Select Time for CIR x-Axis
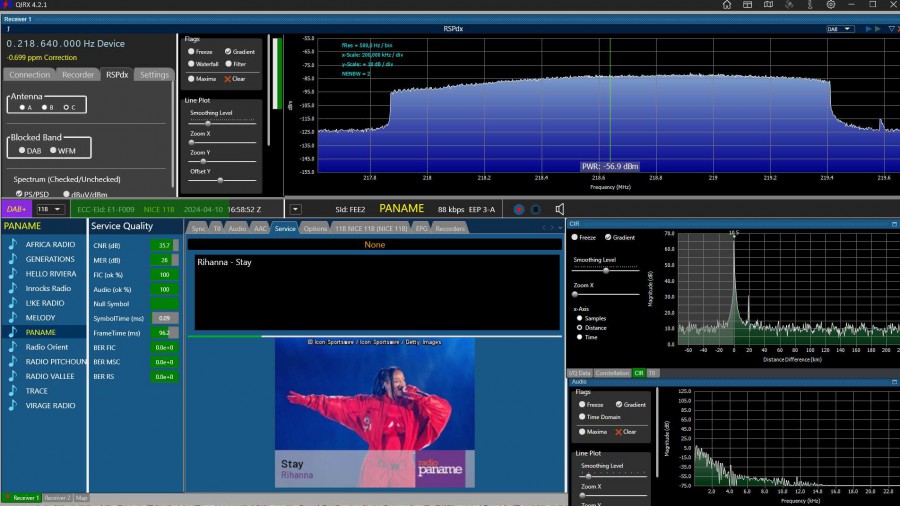Viewport: 900px width, 506px height. coord(580,337)
